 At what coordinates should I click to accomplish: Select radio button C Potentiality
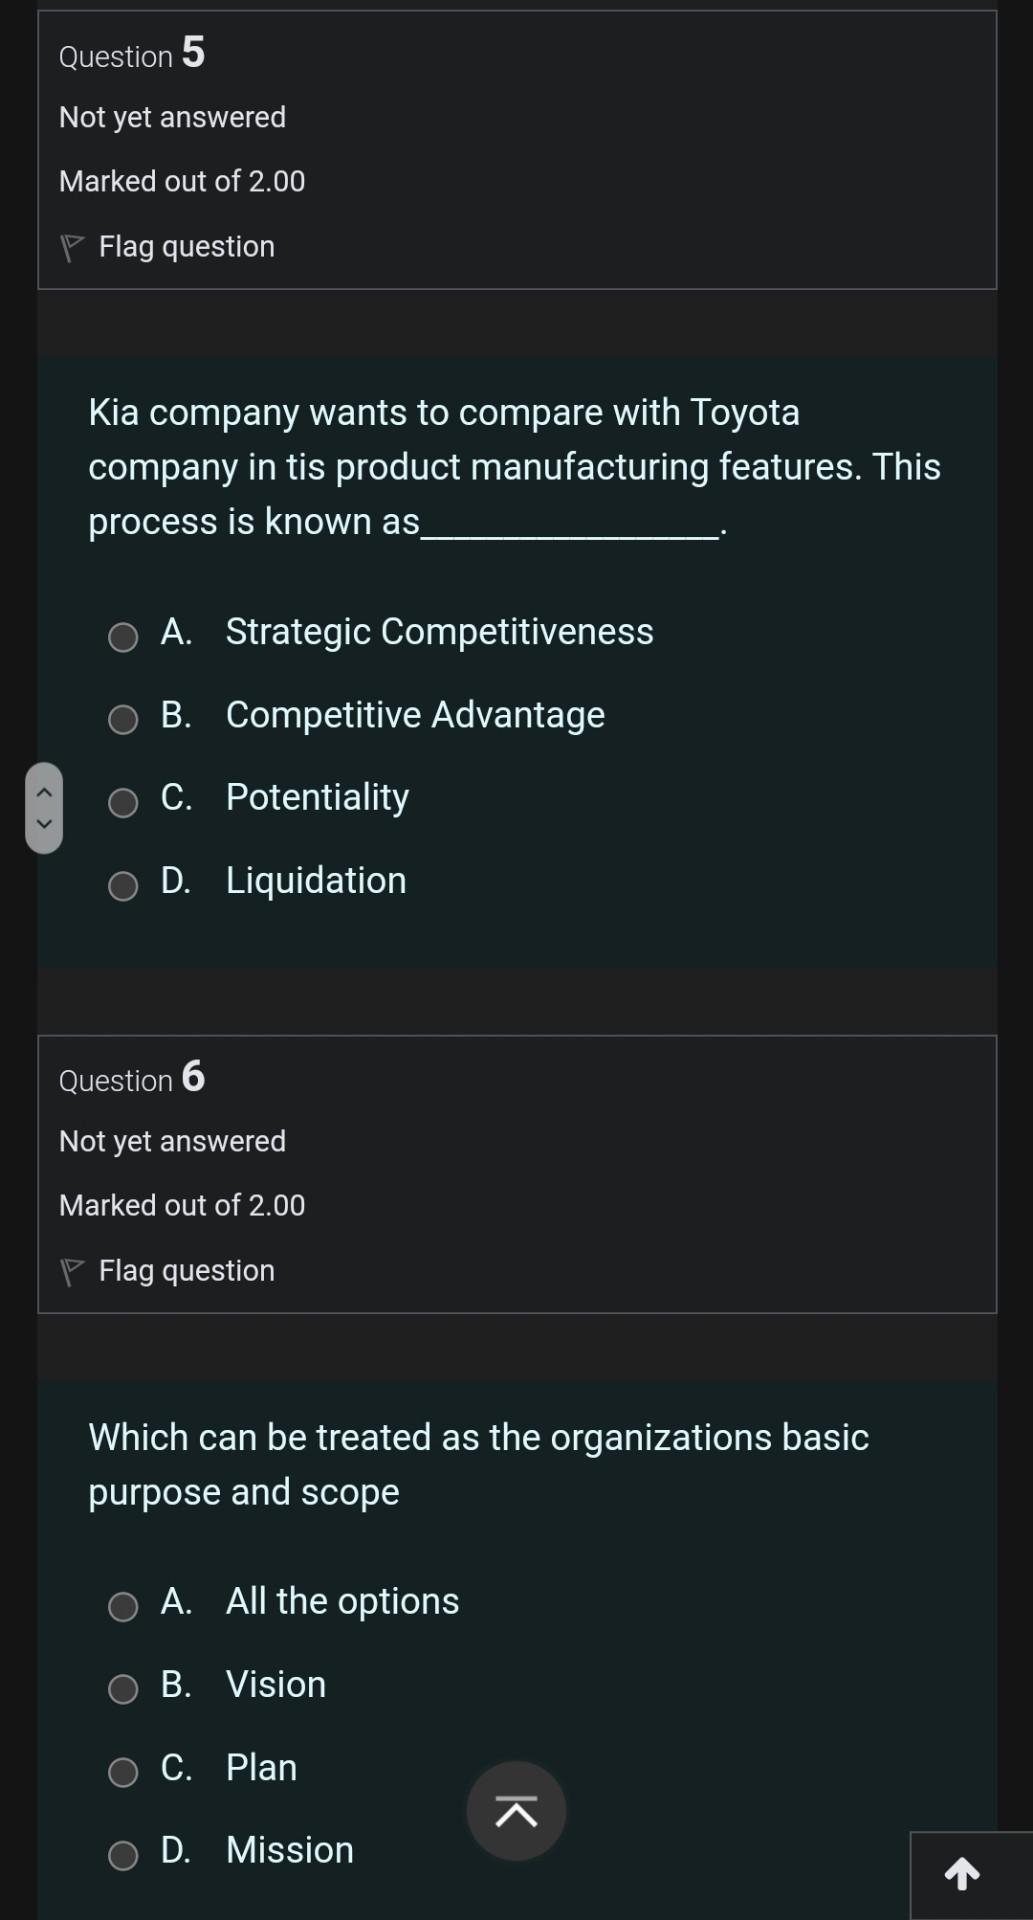(x=122, y=801)
